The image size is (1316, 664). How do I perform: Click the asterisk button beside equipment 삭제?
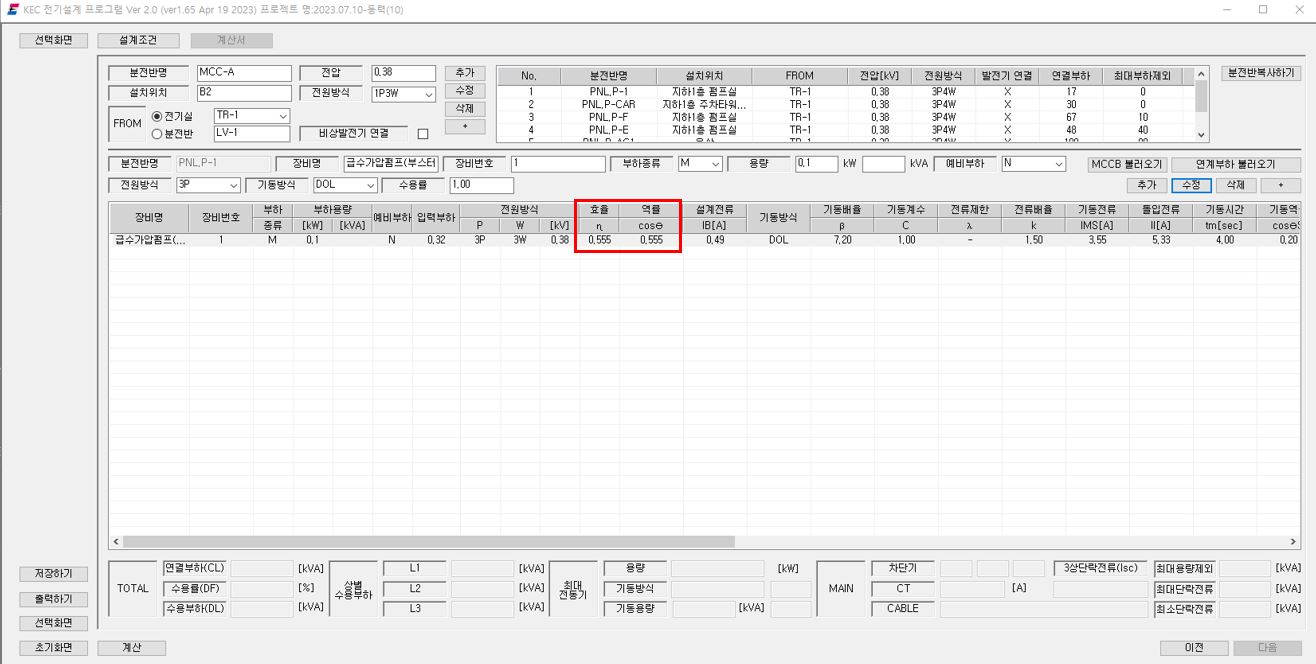pos(1280,185)
